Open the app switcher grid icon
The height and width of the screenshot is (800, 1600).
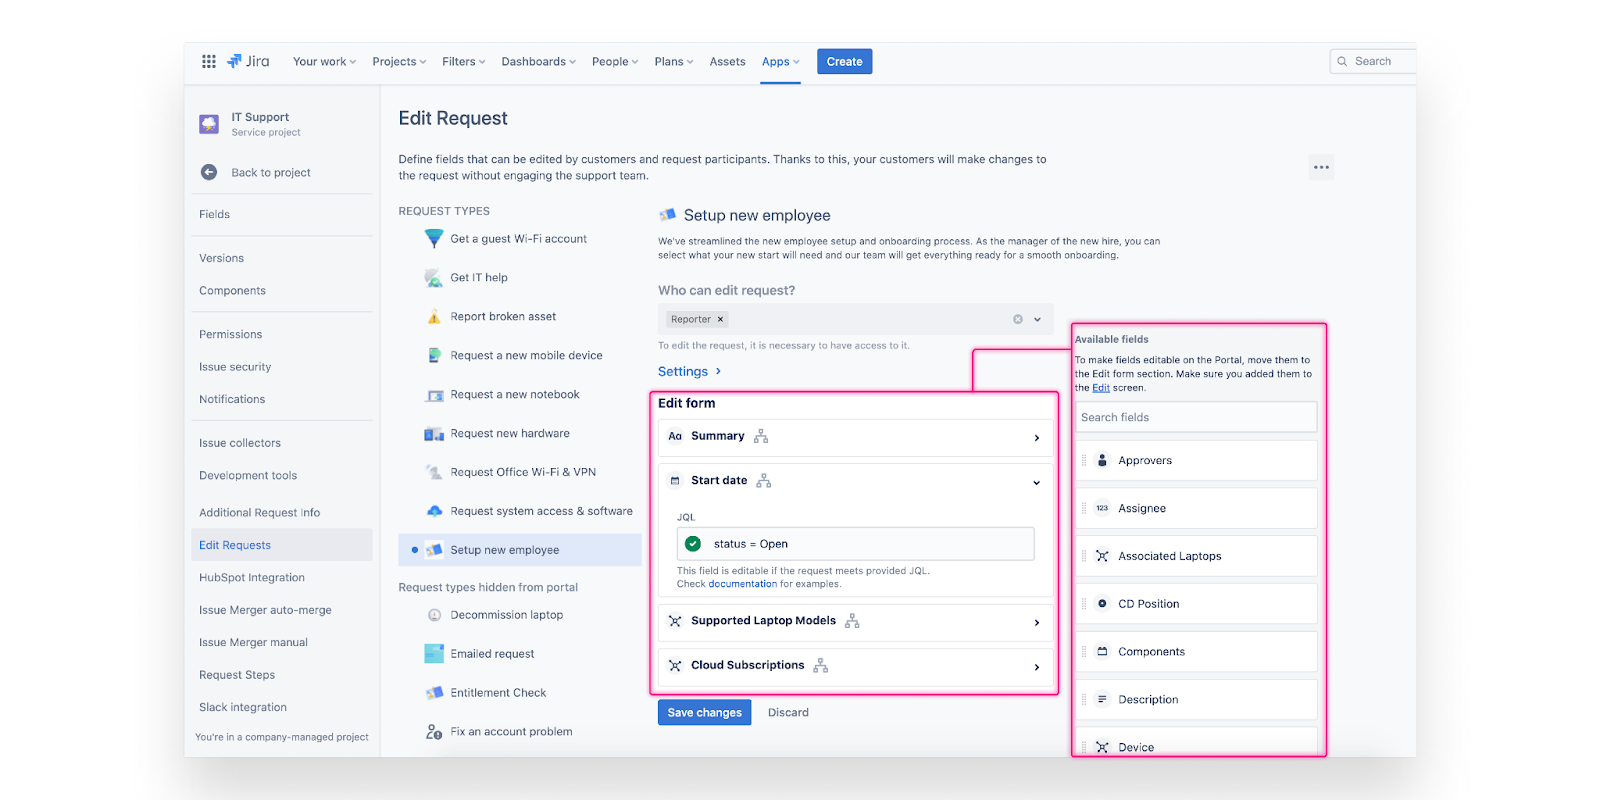[209, 61]
